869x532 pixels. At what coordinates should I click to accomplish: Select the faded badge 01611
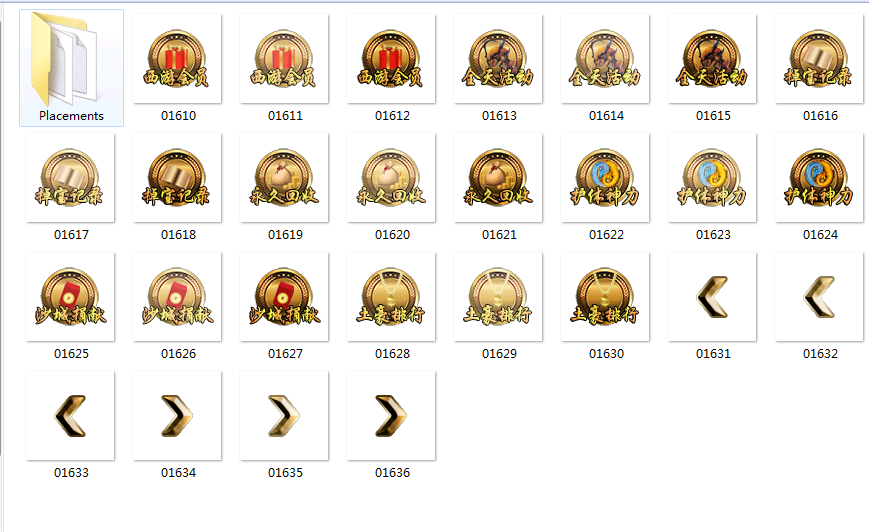284,59
